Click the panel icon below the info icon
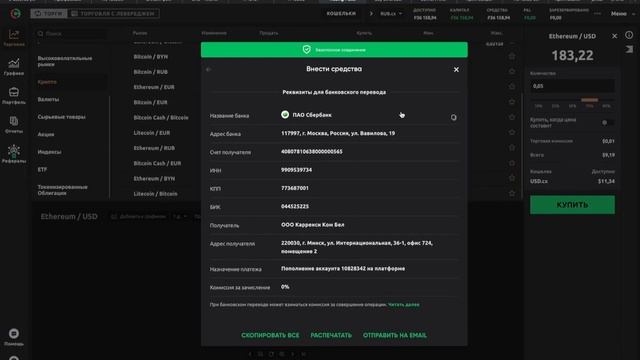 click(x=629, y=49)
